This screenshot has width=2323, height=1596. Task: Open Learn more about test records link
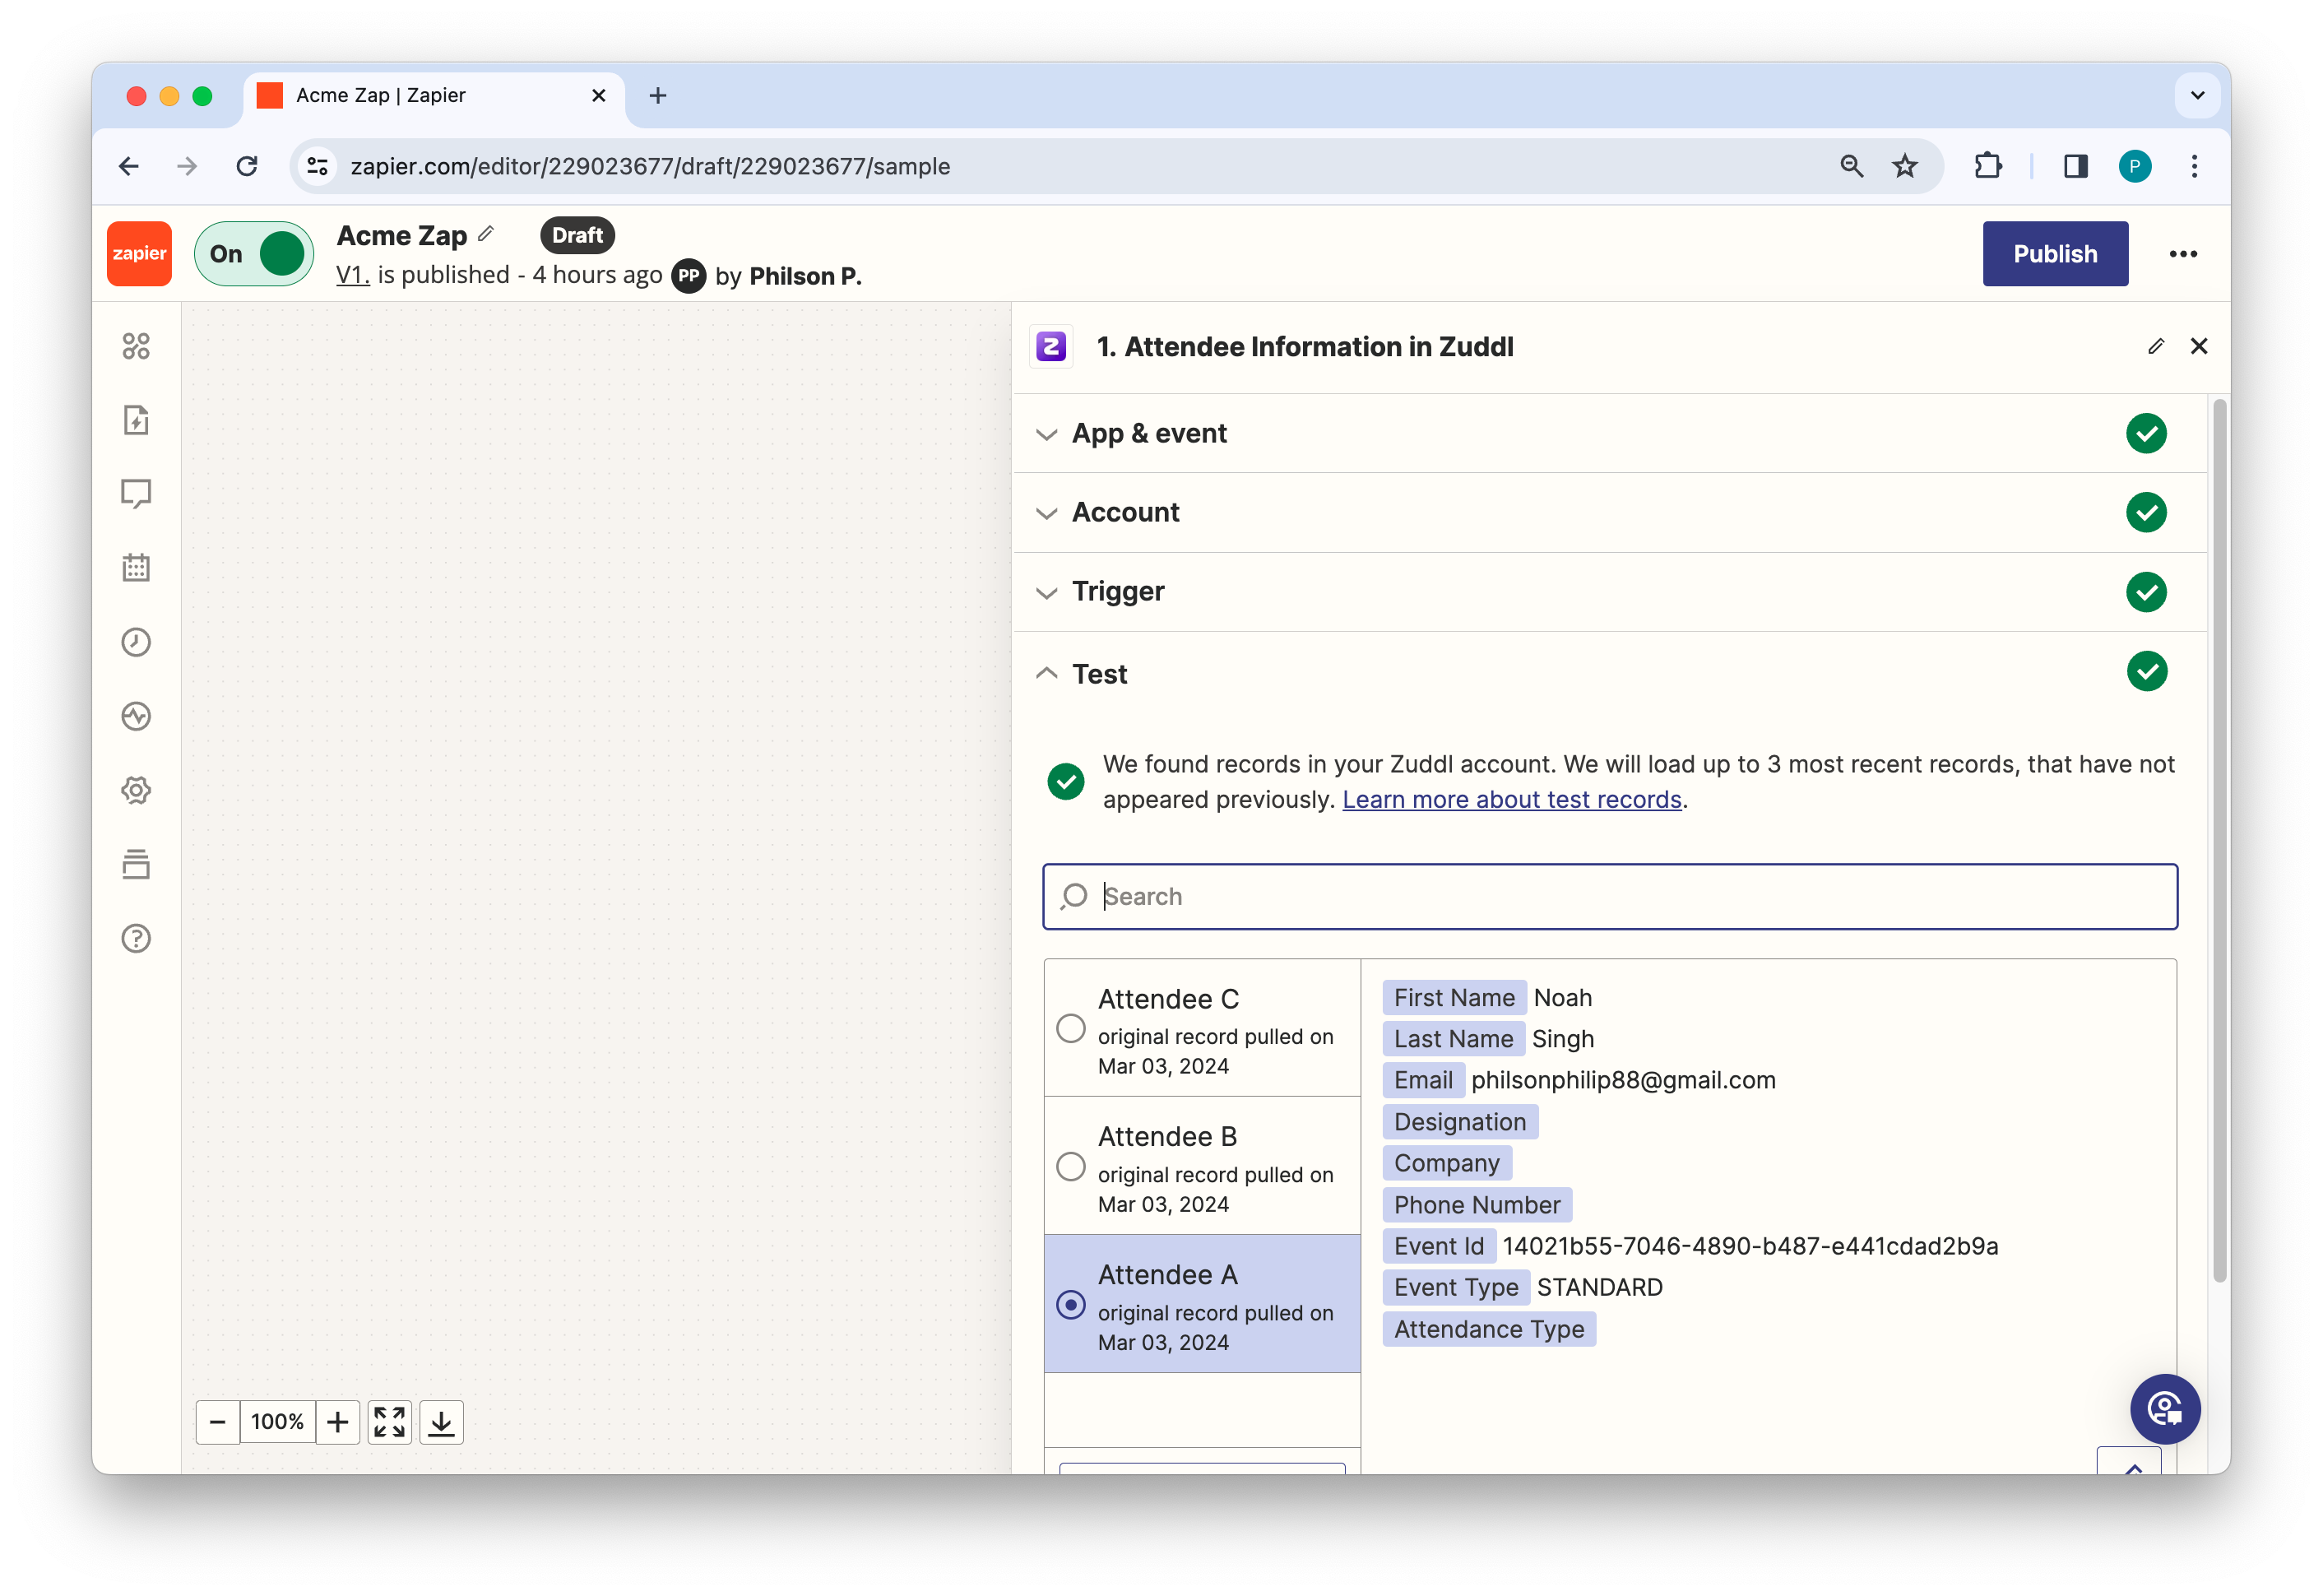point(1511,800)
